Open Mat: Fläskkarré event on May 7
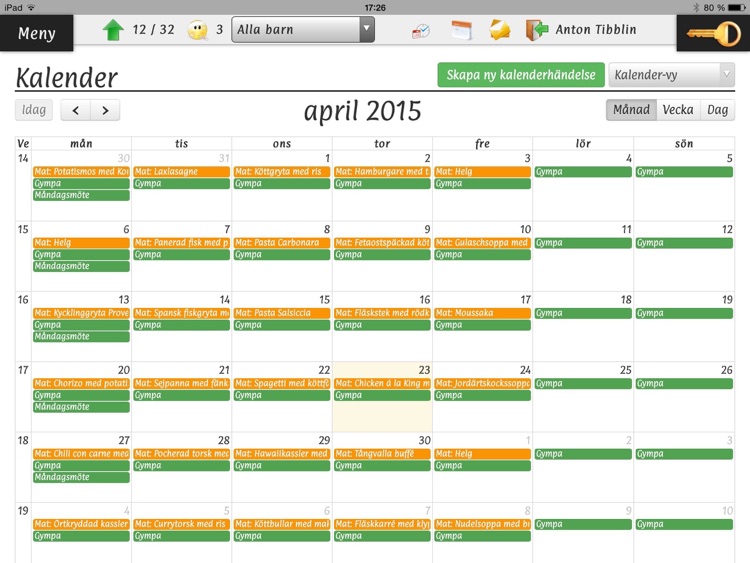Image resolution: width=750 pixels, height=563 pixels. tap(382, 524)
